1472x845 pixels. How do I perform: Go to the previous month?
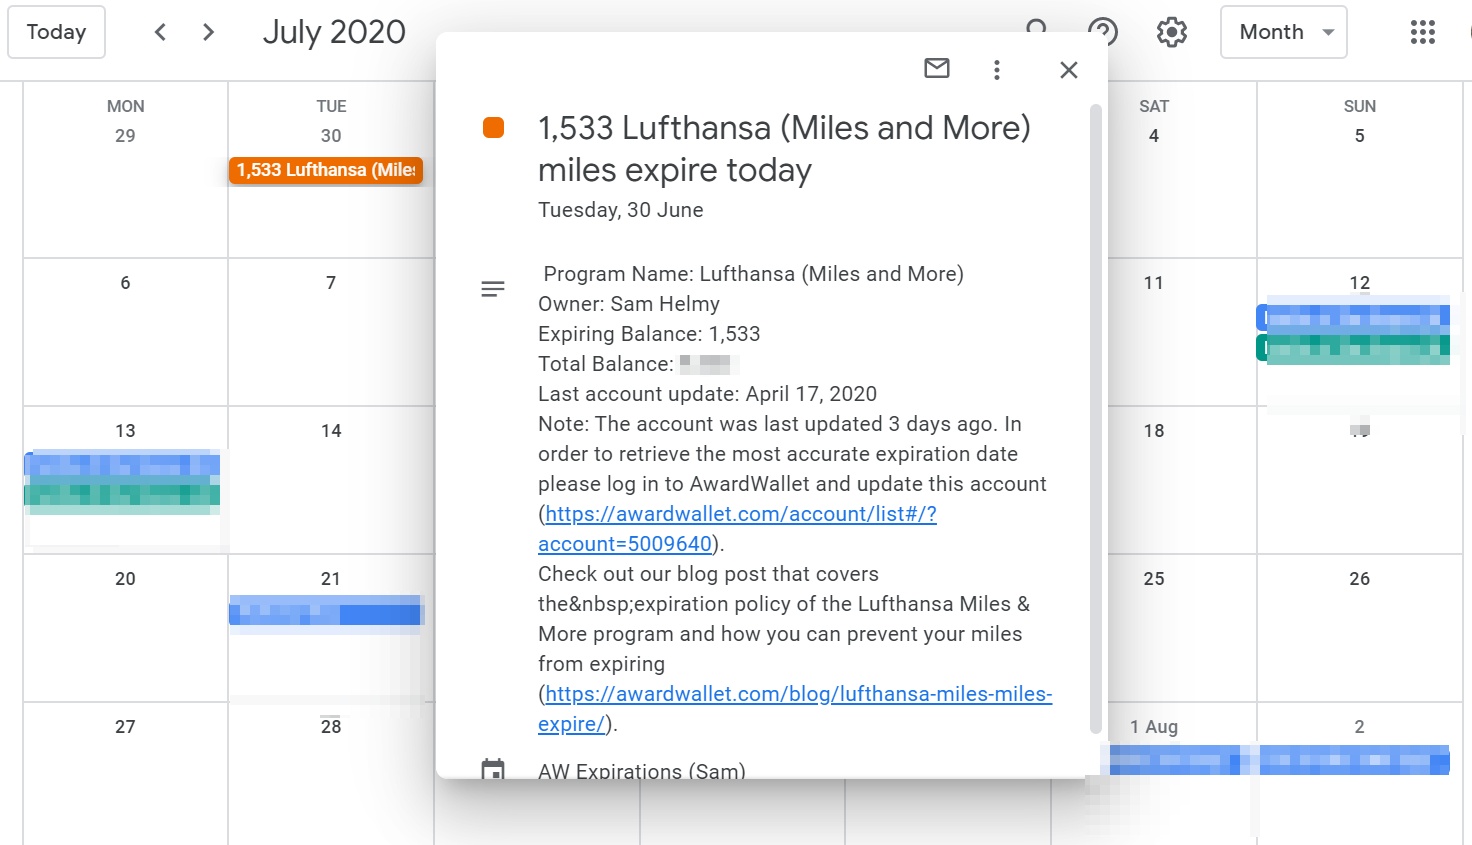click(x=160, y=32)
